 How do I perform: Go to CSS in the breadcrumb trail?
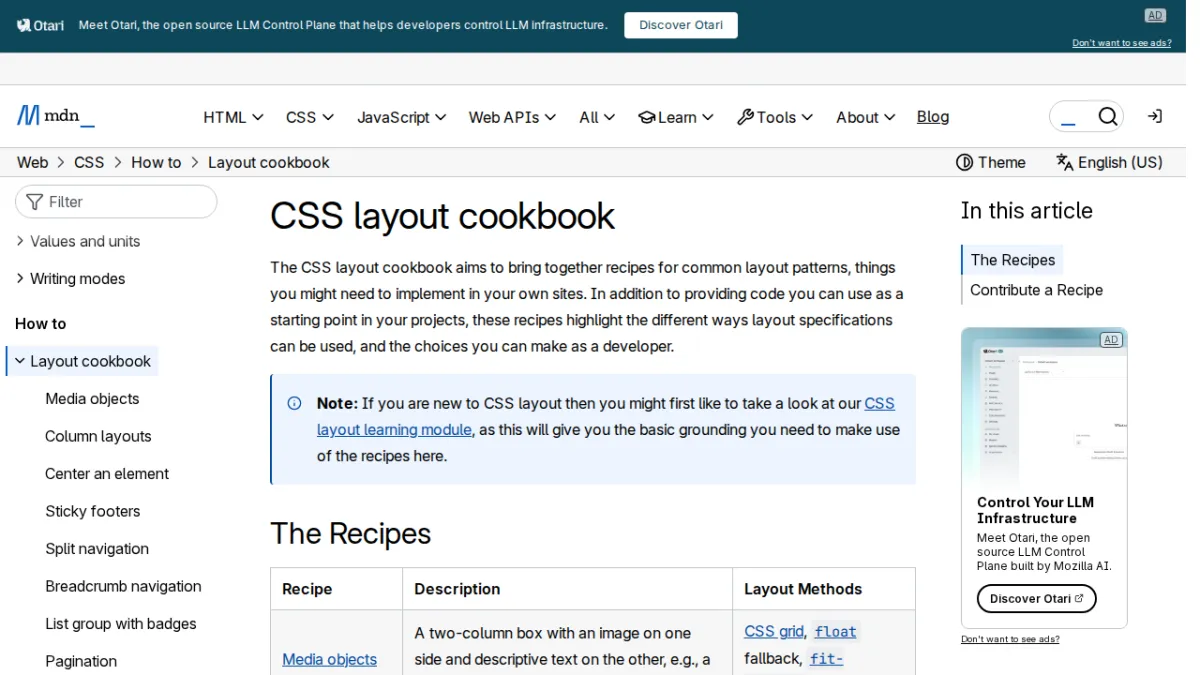pyautogui.click(x=89, y=162)
